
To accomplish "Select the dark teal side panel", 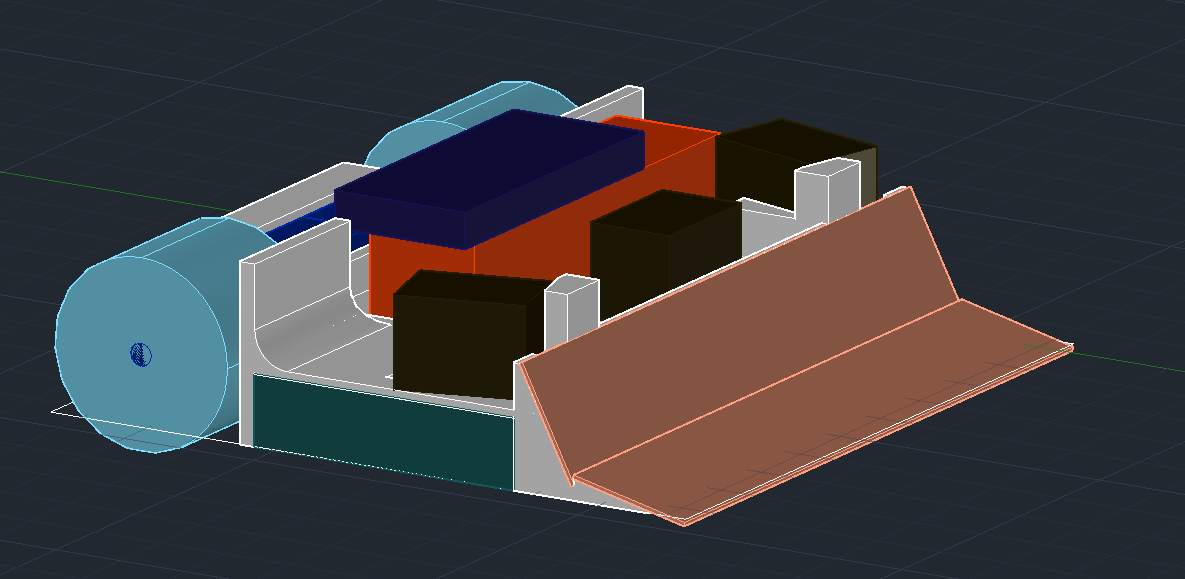I will pyautogui.click(x=383, y=431).
